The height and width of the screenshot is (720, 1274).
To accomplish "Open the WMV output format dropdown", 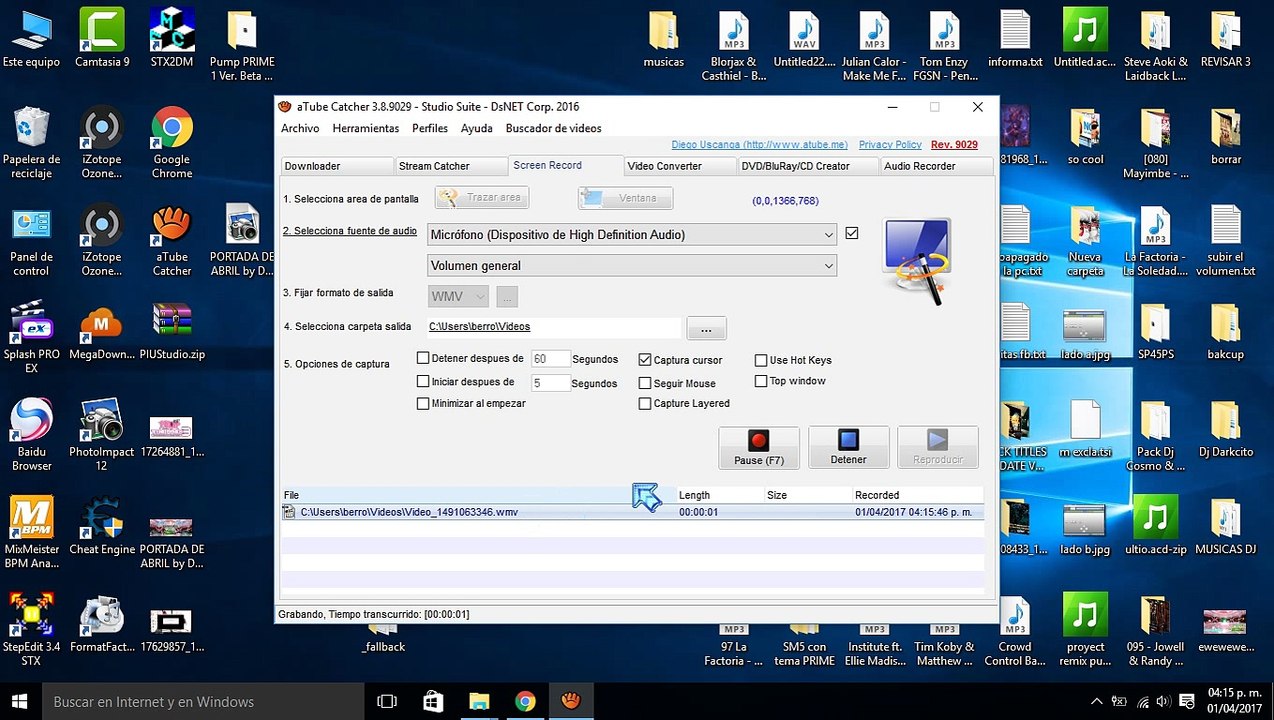I will pos(459,296).
